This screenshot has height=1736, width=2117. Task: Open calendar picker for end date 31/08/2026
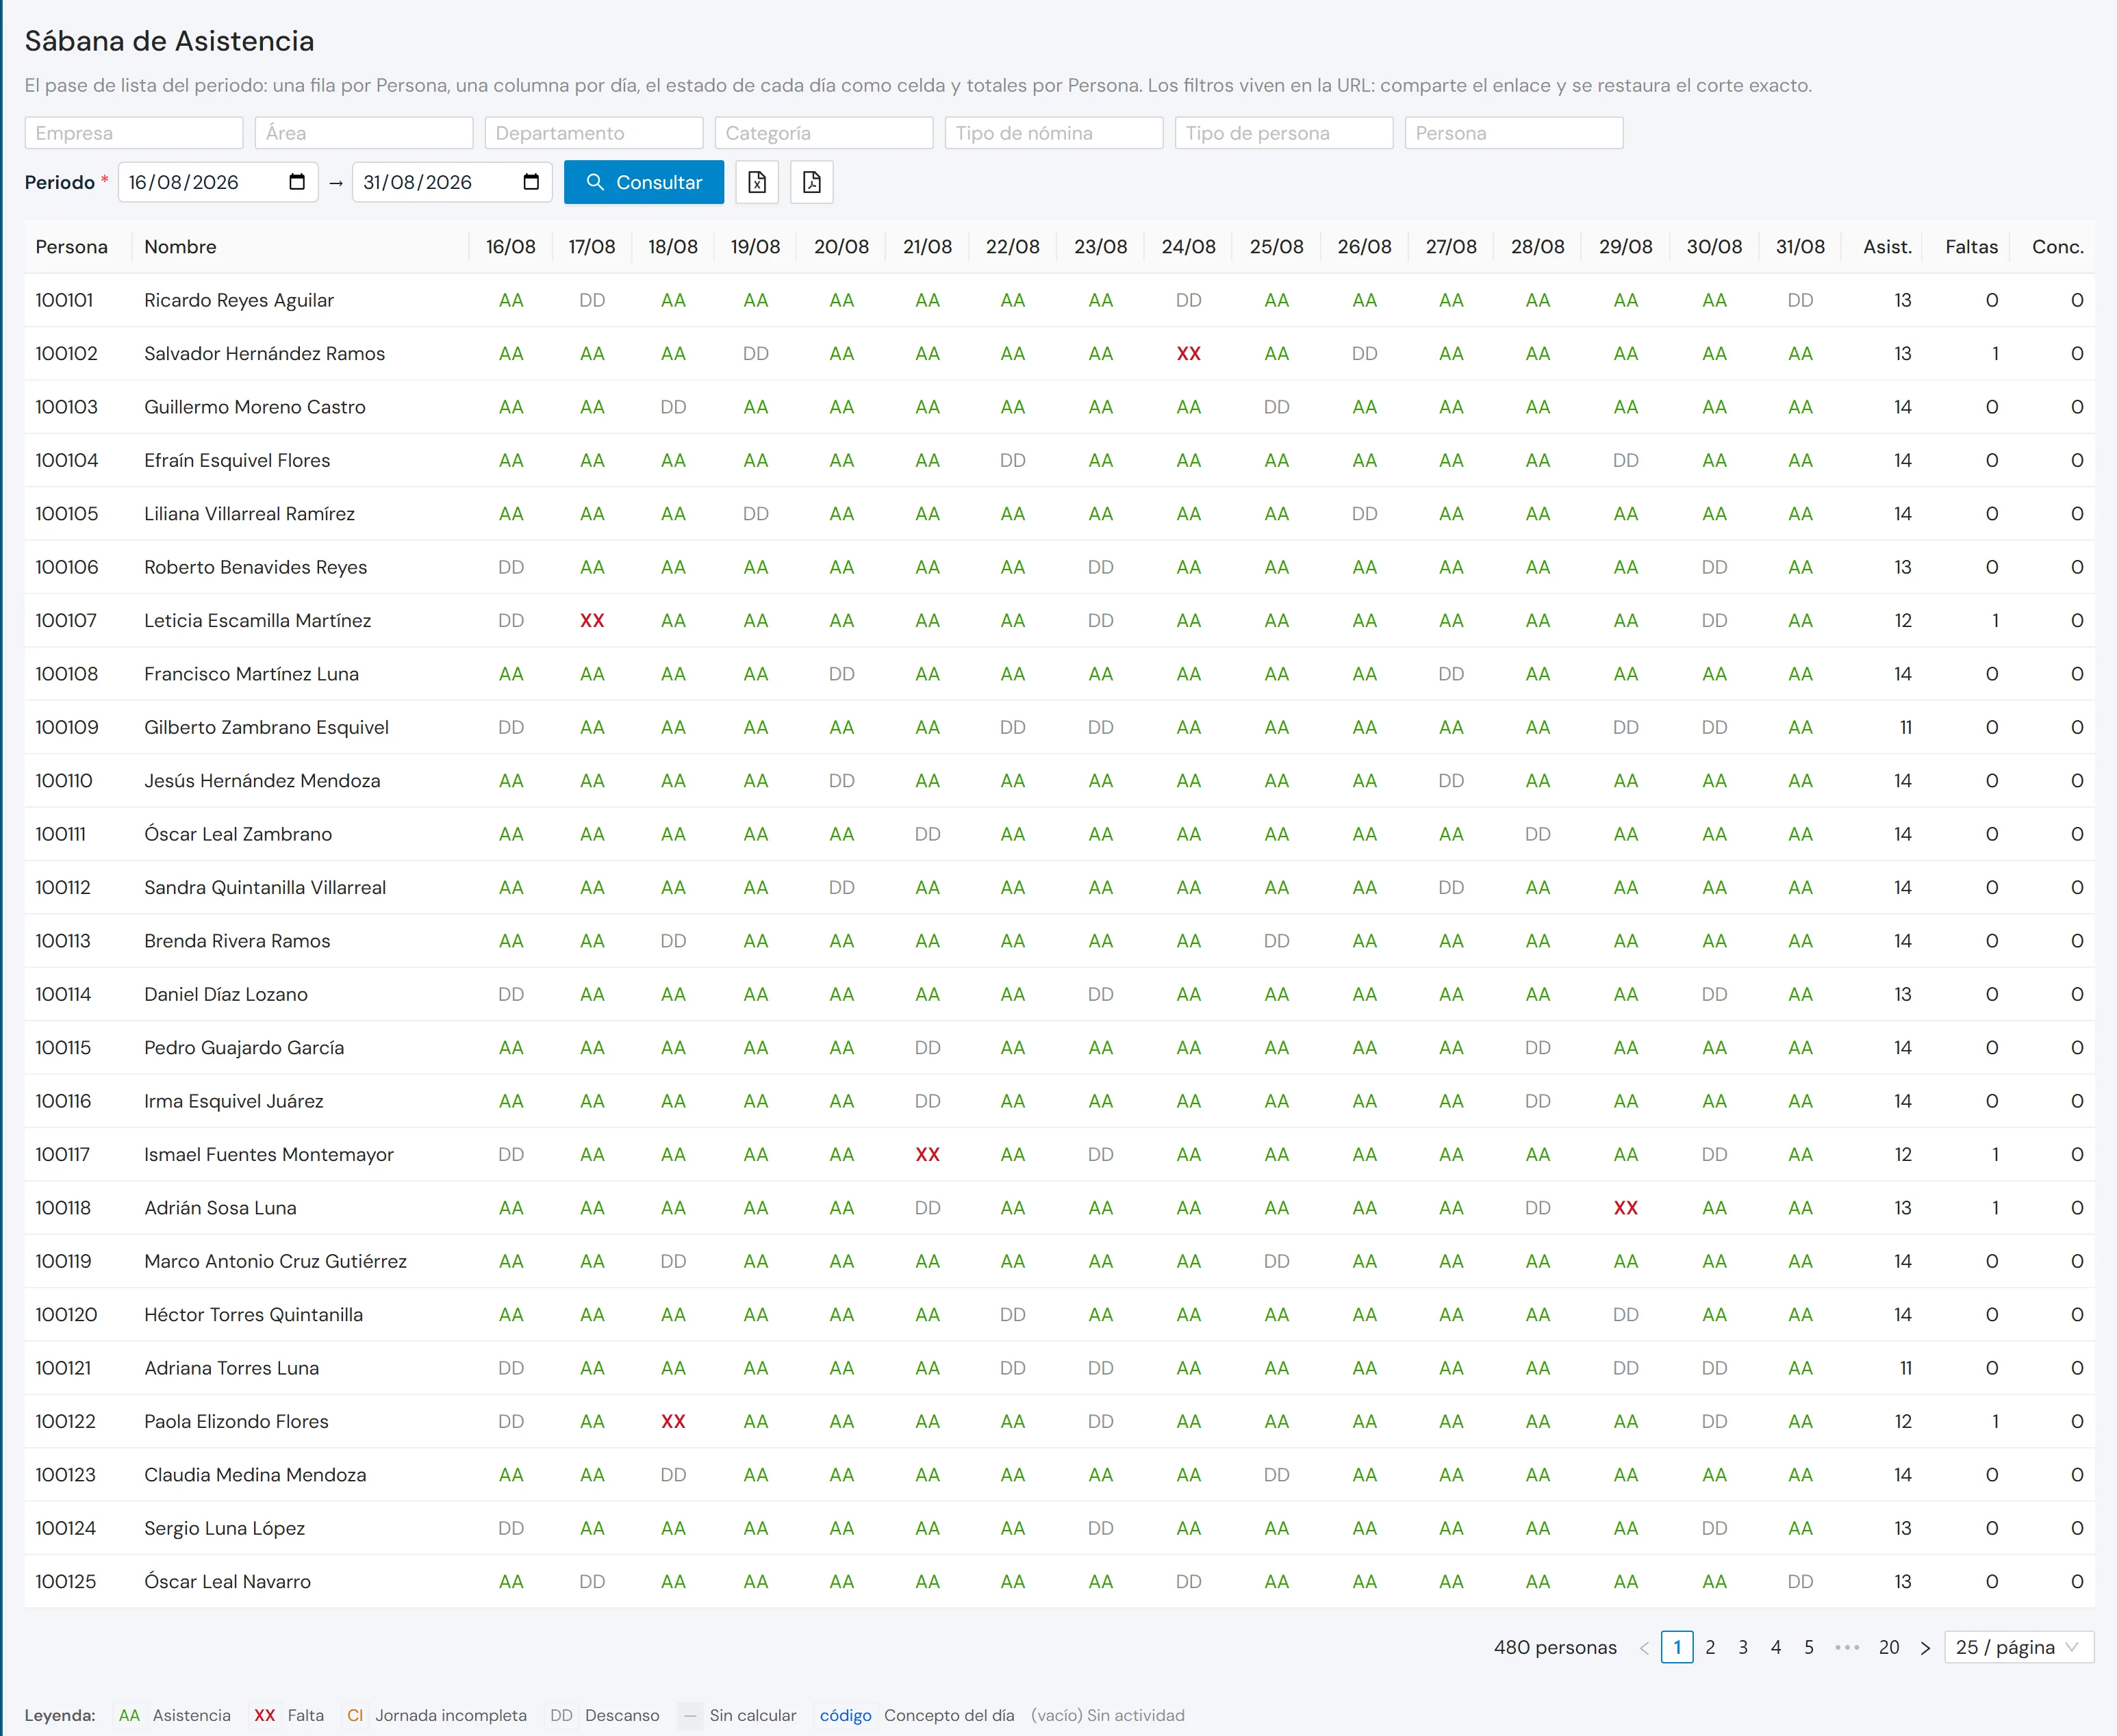(531, 182)
